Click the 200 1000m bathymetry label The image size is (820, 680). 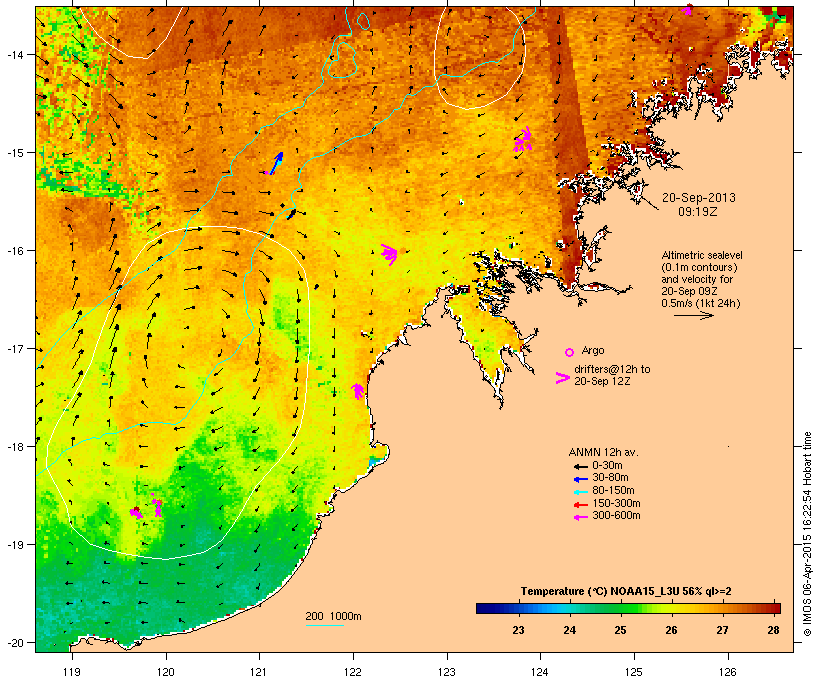(x=333, y=616)
